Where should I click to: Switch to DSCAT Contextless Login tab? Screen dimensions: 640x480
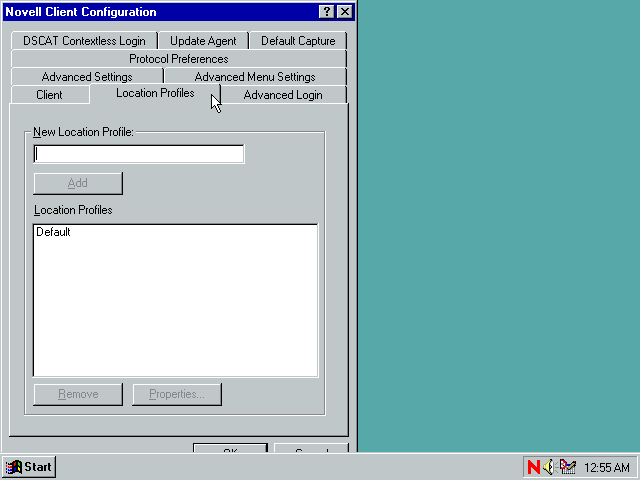click(84, 41)
